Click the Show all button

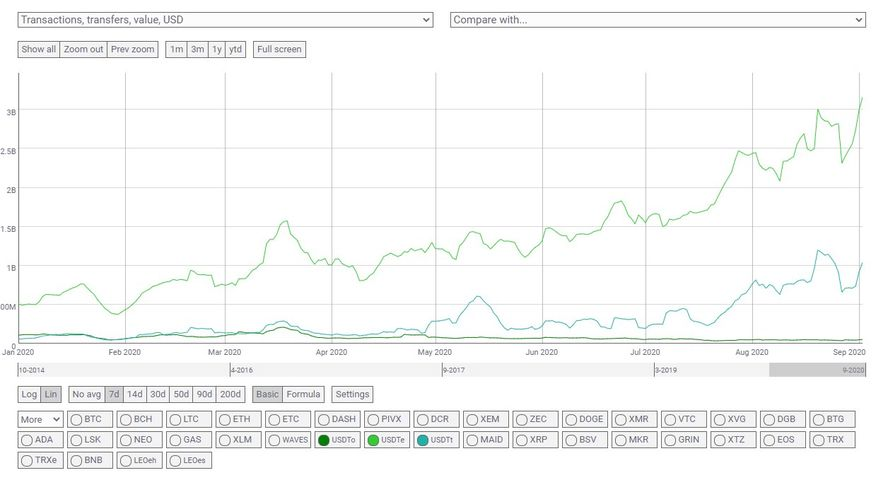pyautogui.click(x=38, y=49)
